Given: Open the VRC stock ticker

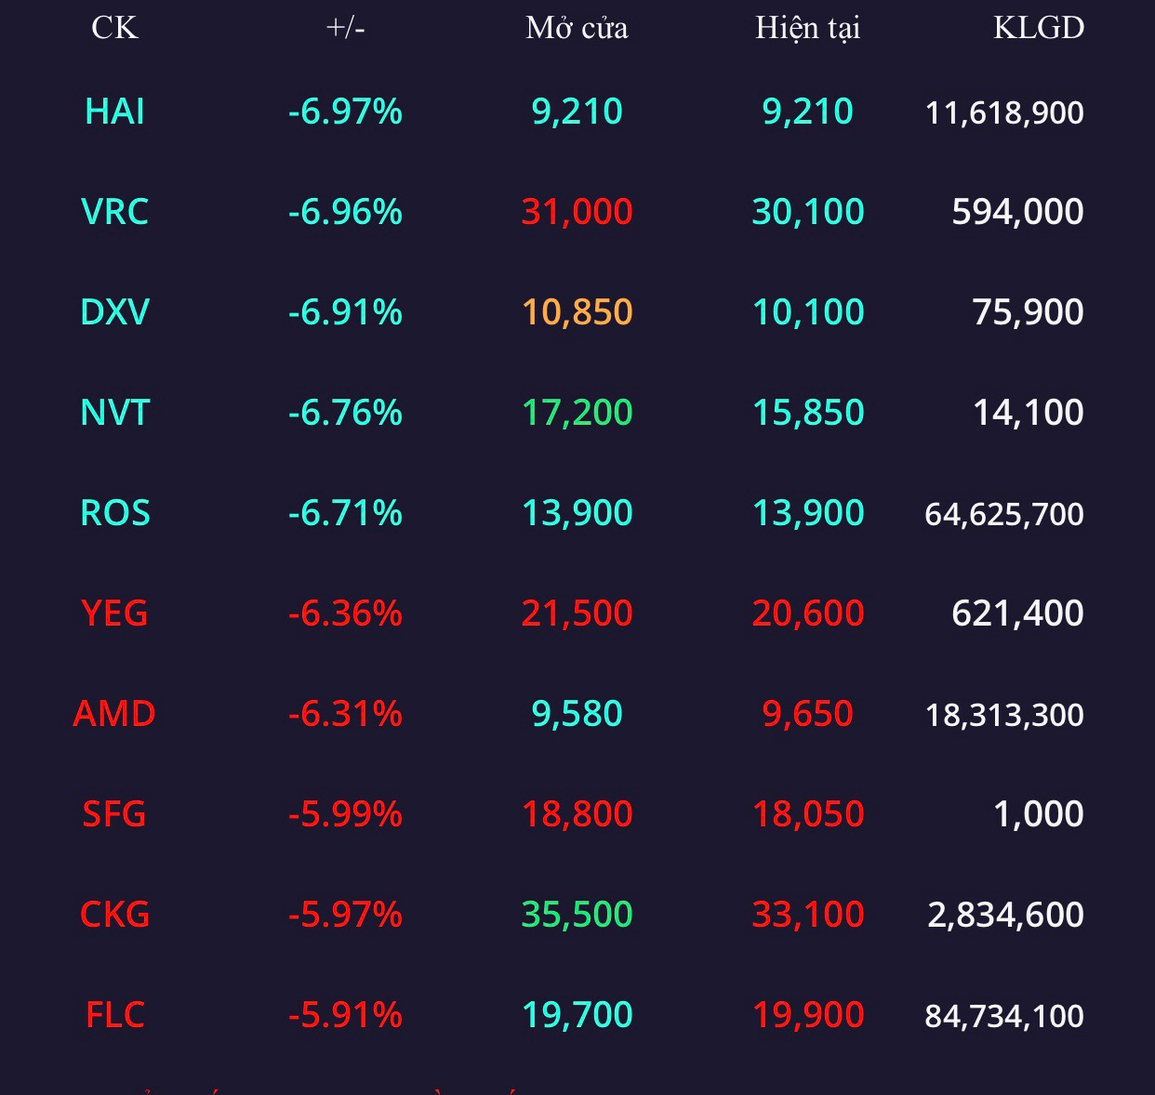Looking at the screenshot, I should tap(114, 212).
